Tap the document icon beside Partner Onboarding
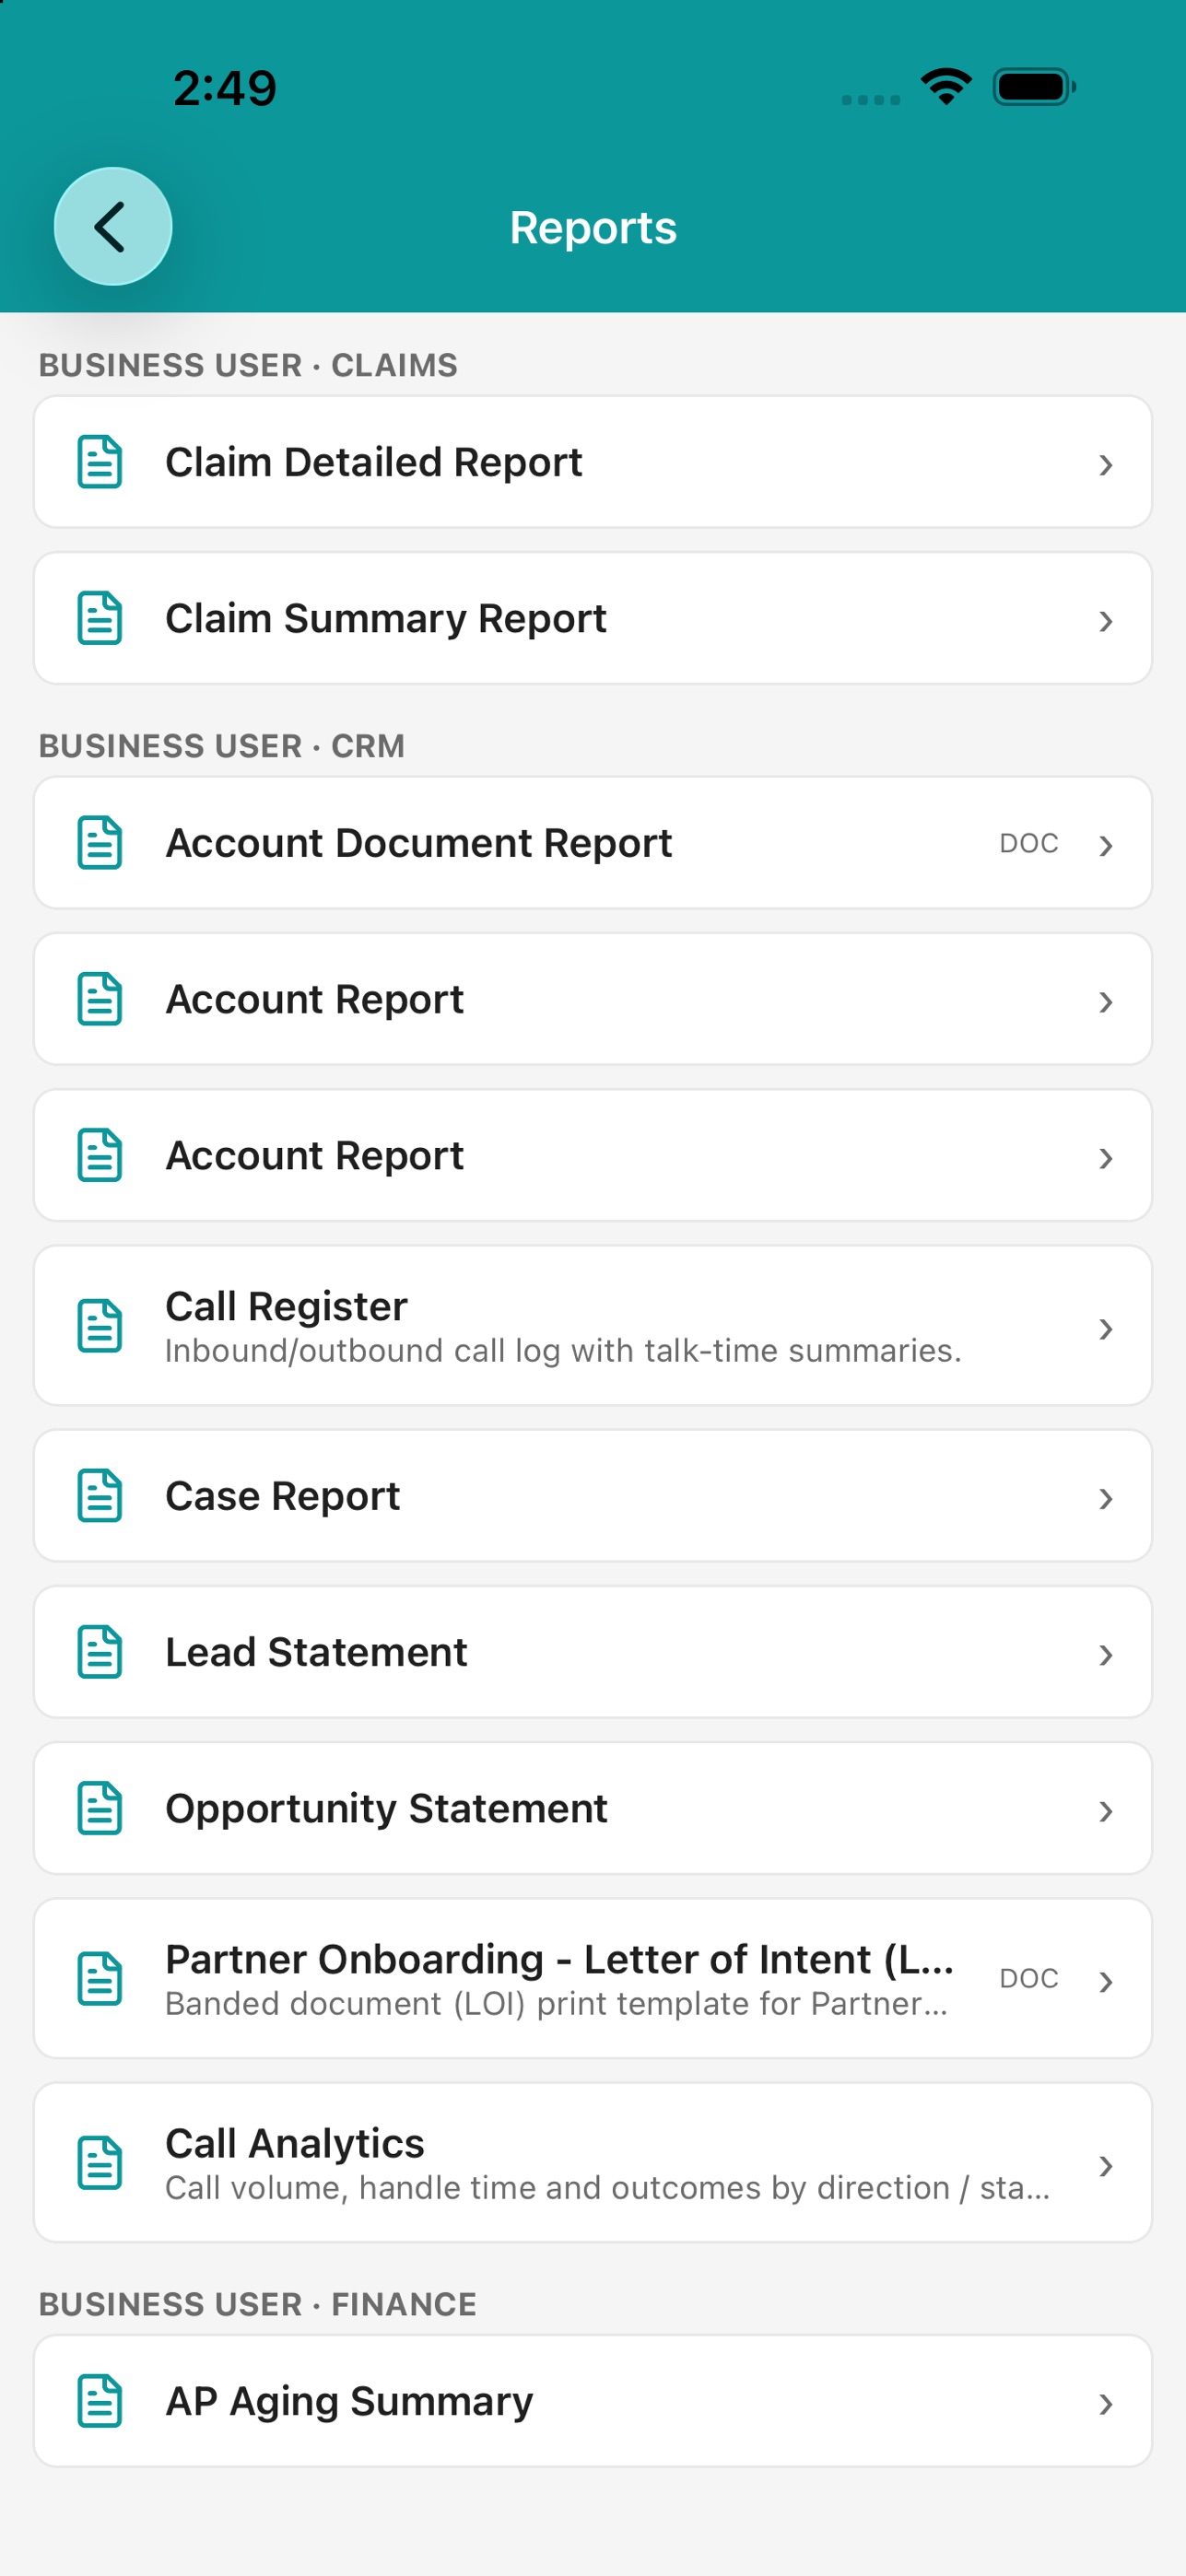The height and width of the screenshot is (2576, 1186). (x=100, y=1978)
